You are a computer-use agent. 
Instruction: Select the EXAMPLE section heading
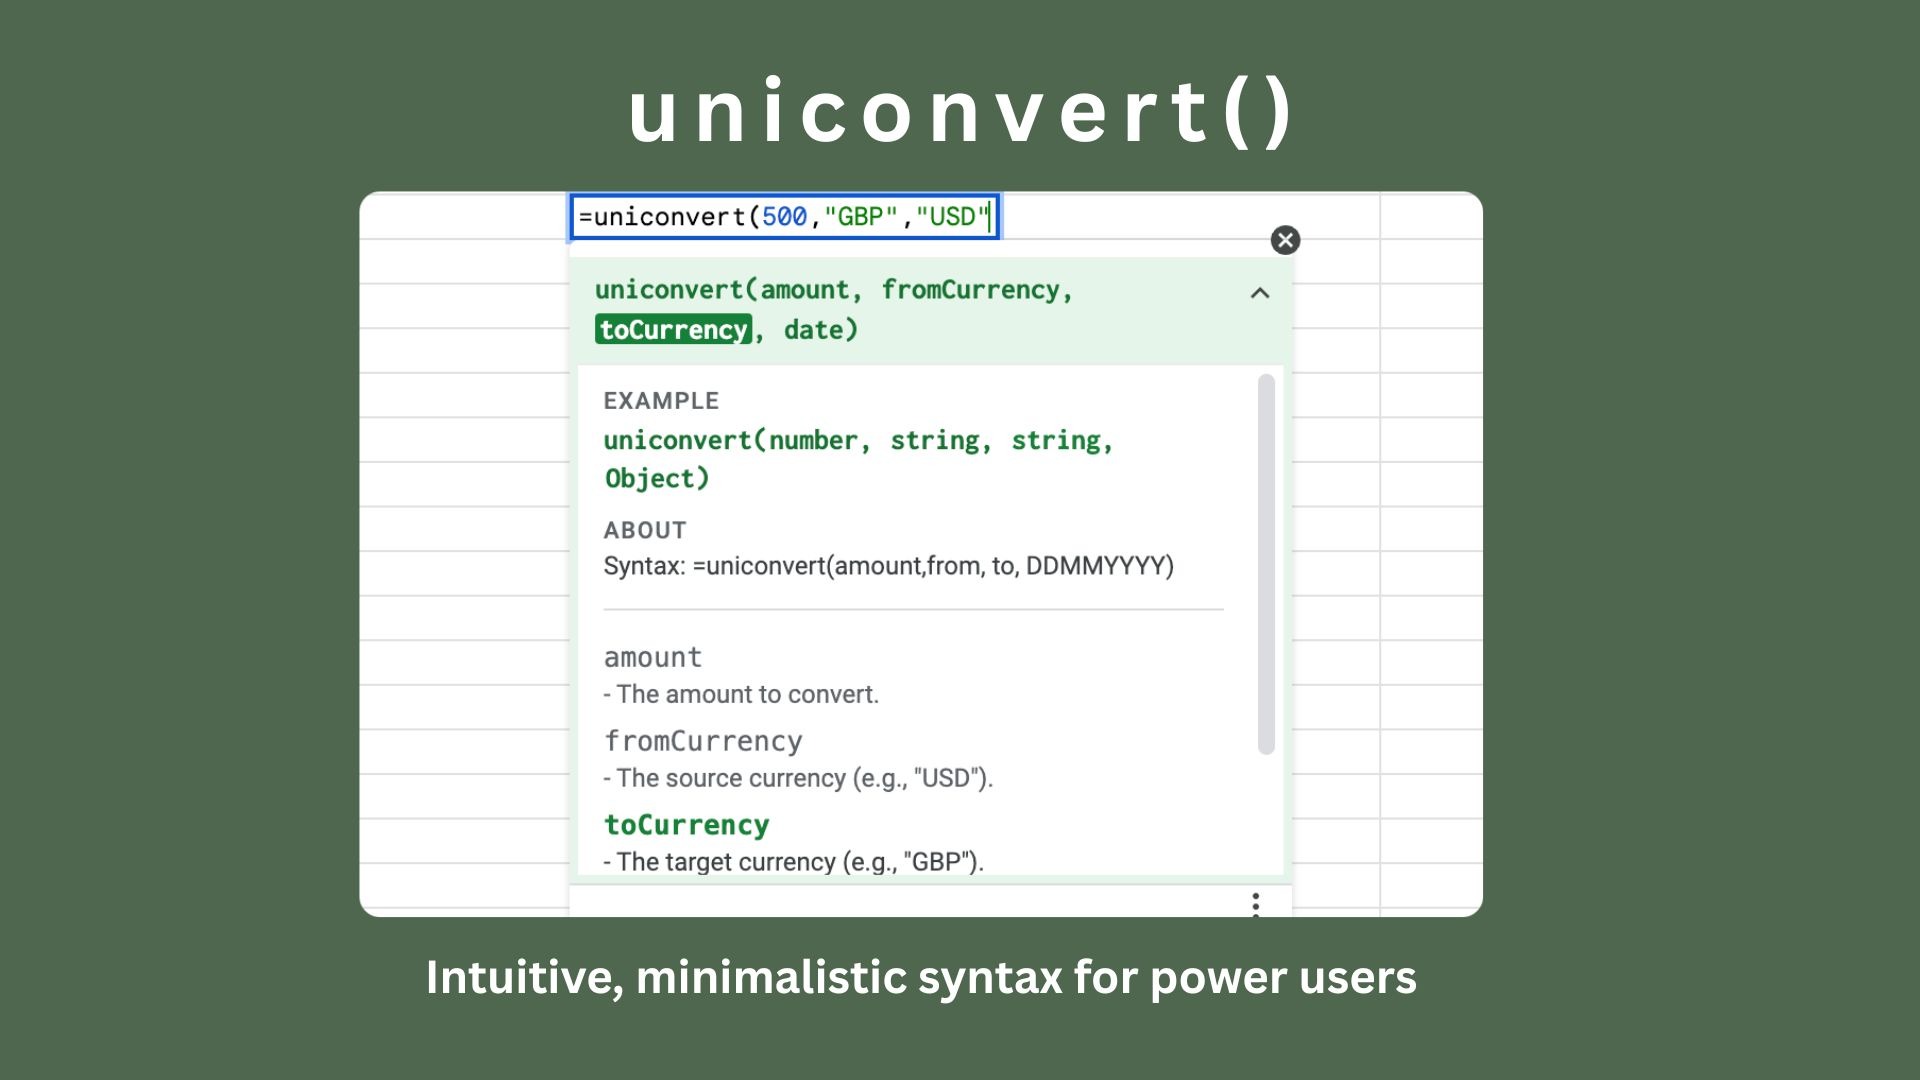[x=661, y=401]
